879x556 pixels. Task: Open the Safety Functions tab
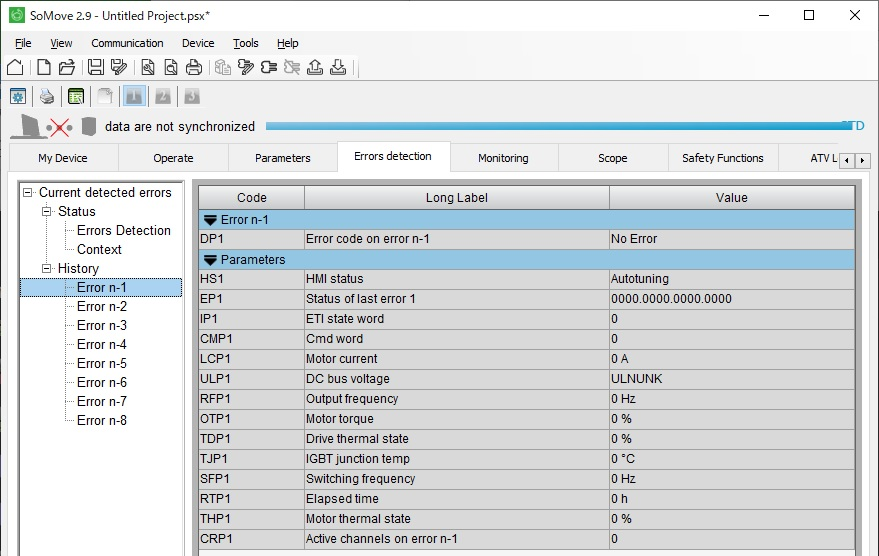(723, 158)
